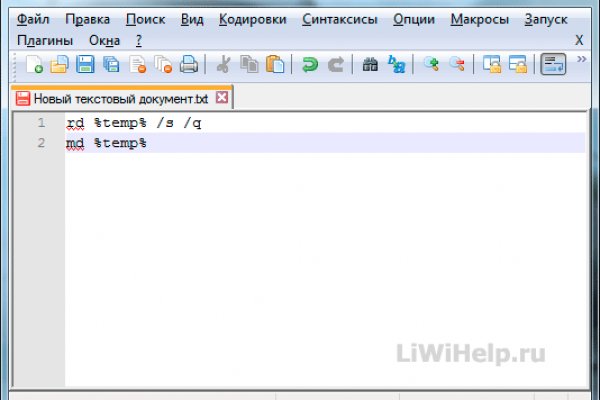Screen dimensions: 600x400
Task: Open the Файл menu
Action: pos(34,19)
